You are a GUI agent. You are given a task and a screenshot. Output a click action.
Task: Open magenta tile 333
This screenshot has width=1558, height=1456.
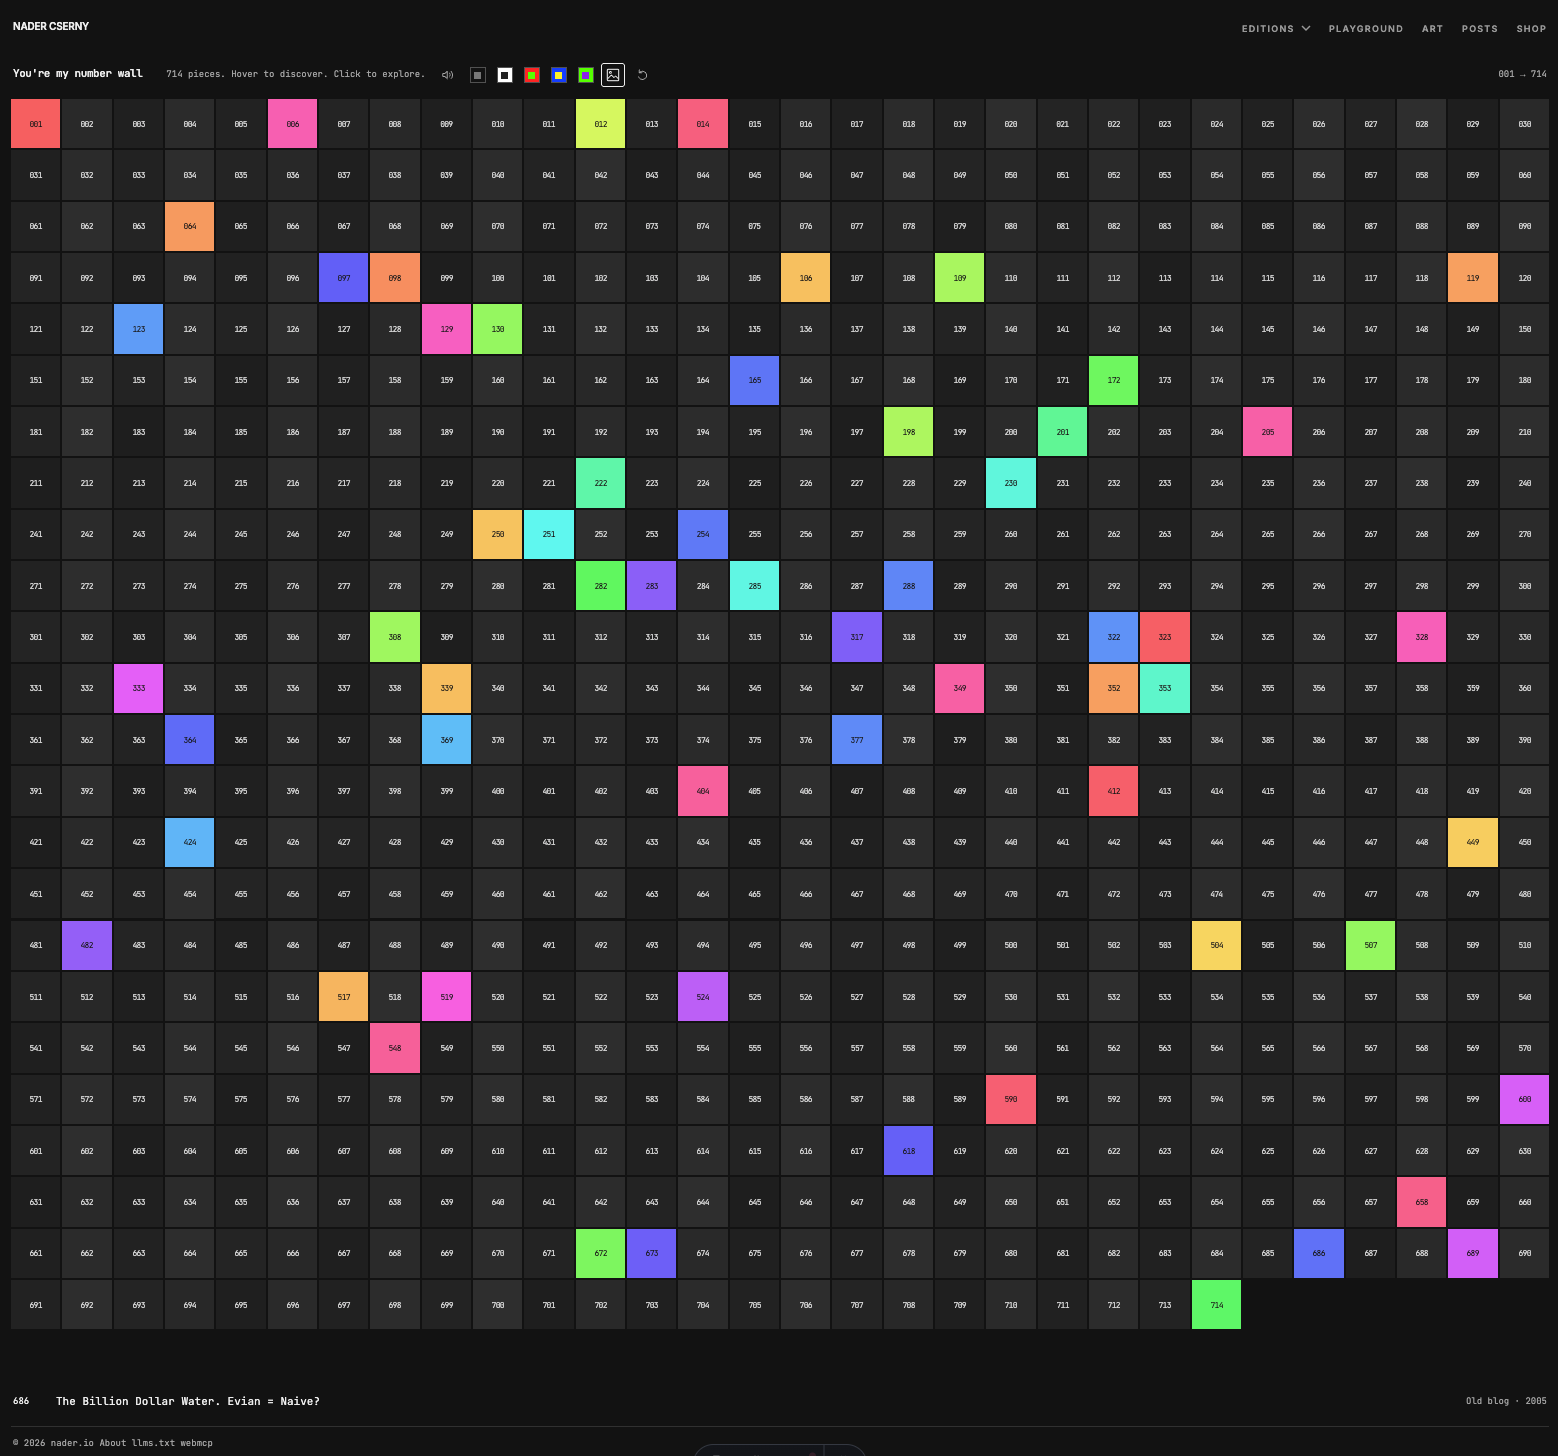pyautogui.click(x=139, y=688)
